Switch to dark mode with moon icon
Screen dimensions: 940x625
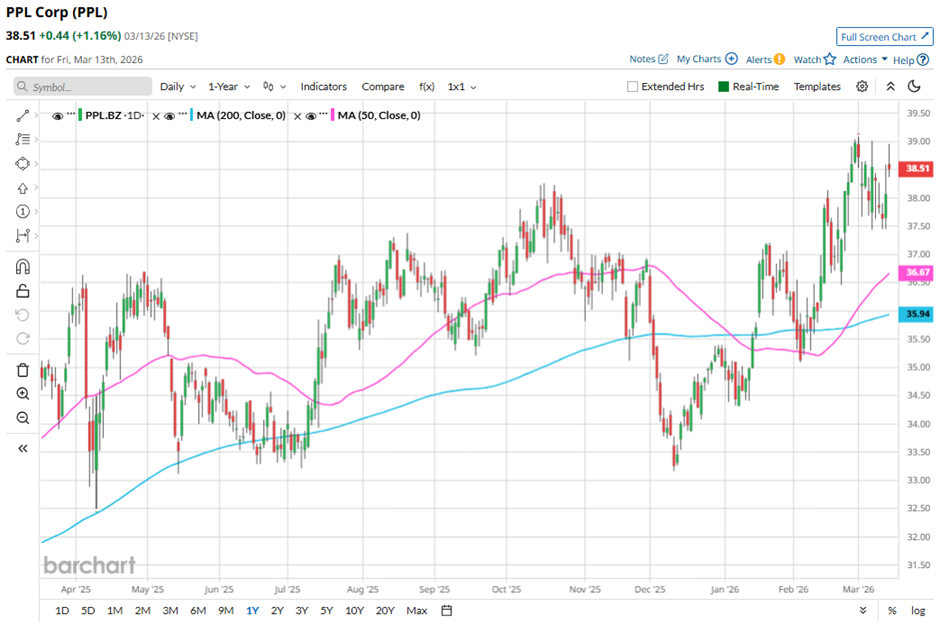(914, 87)
